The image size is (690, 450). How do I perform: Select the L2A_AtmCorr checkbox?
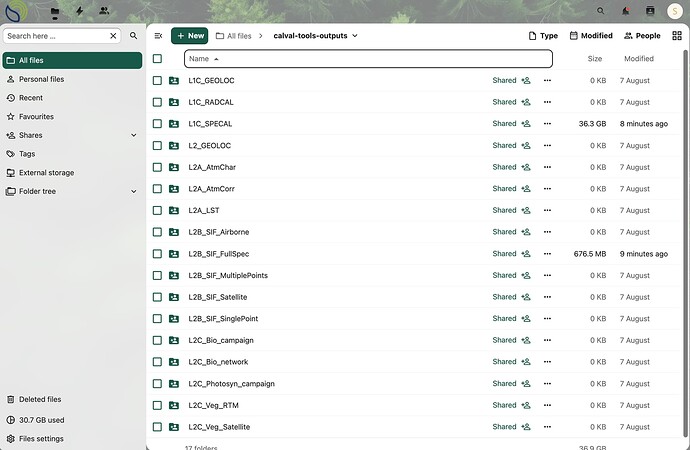tap(157, 189)
